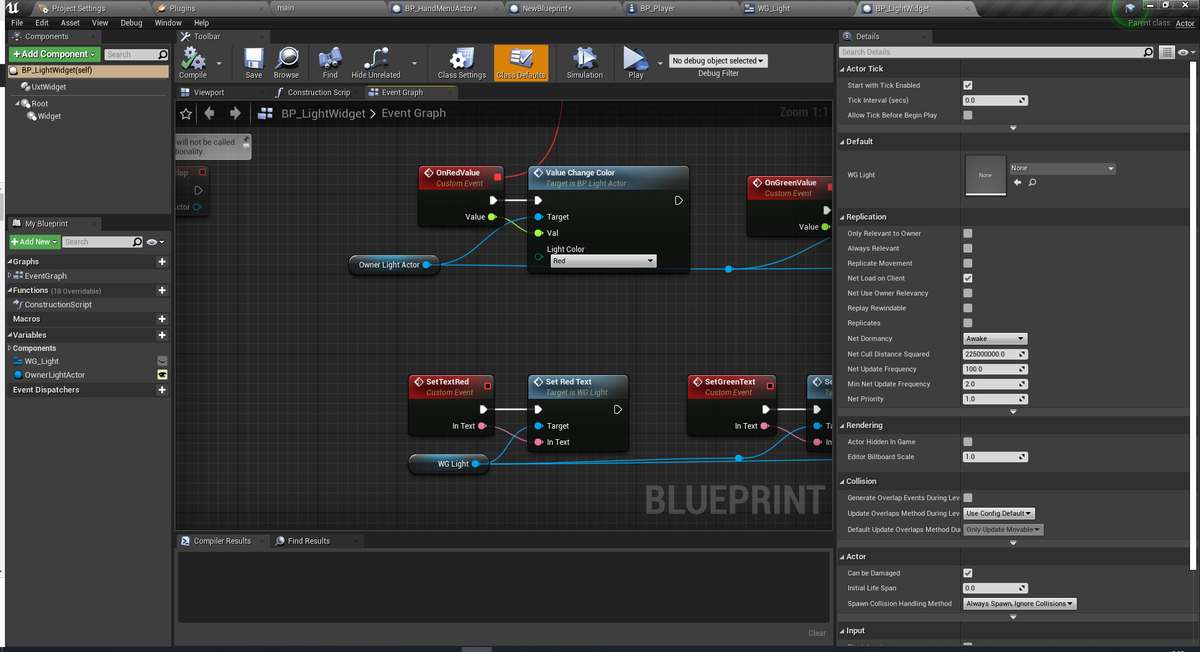
Task: Add a new variable with plus icon
Action: (x=162, y=335)
